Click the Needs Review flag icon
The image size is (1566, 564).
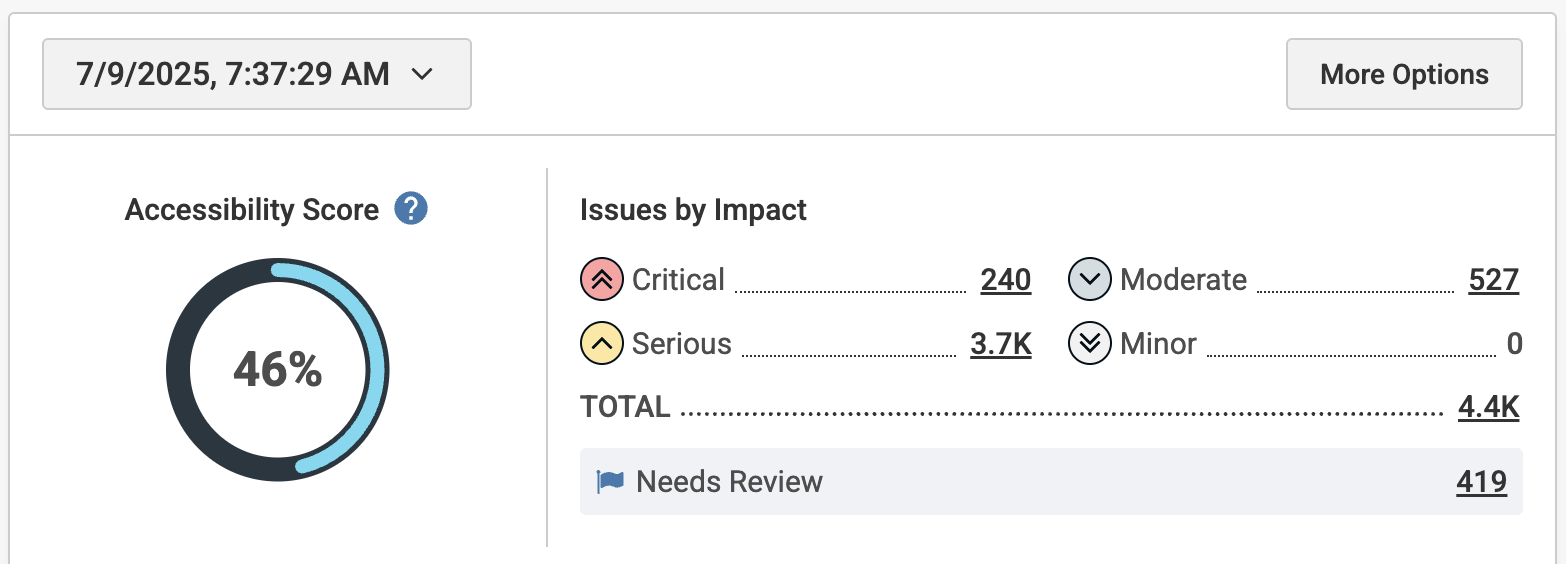610,482
